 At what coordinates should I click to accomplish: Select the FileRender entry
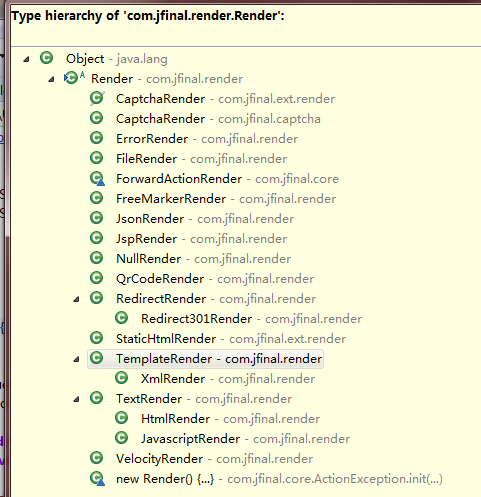[x=201, y=159]
